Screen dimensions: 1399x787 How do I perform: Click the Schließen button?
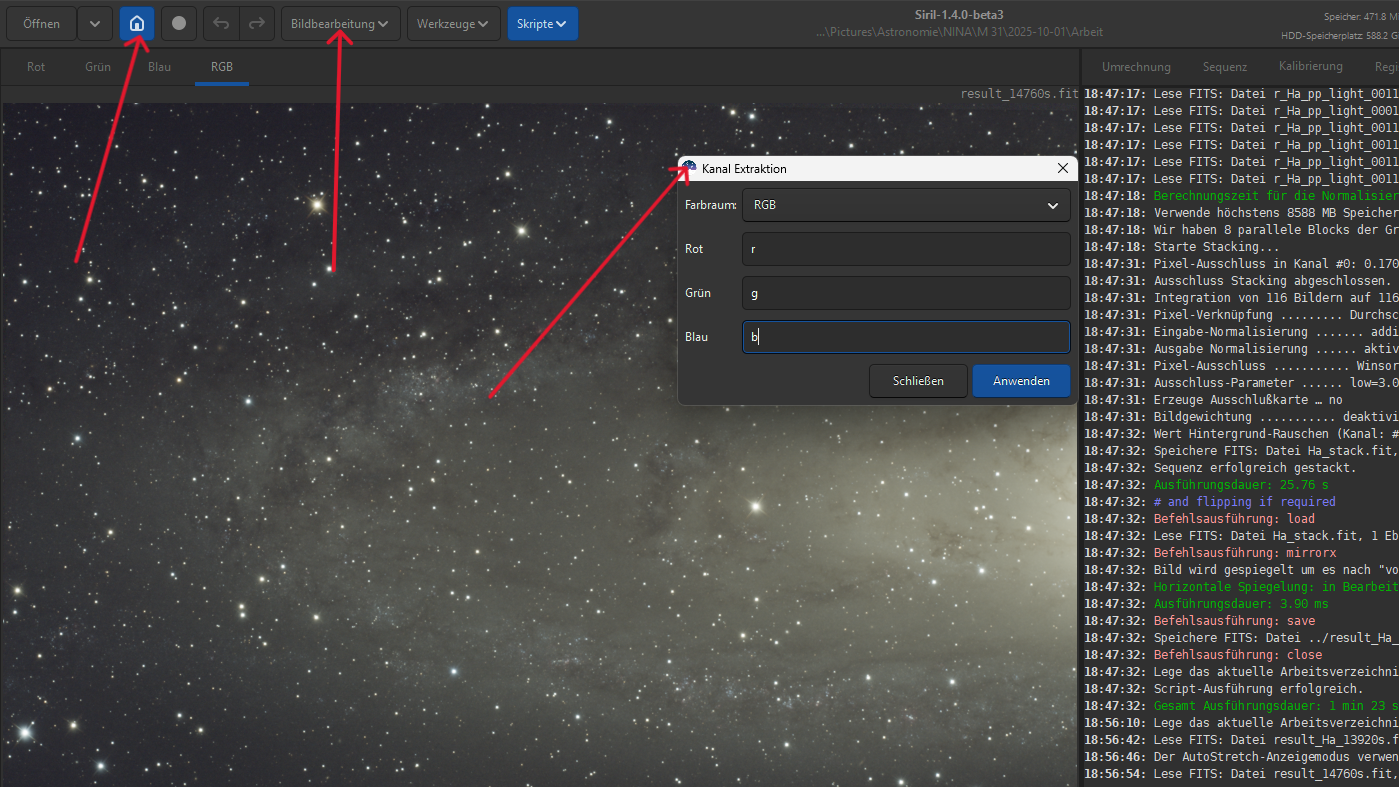pyautogui.click(x=918, y=381)
